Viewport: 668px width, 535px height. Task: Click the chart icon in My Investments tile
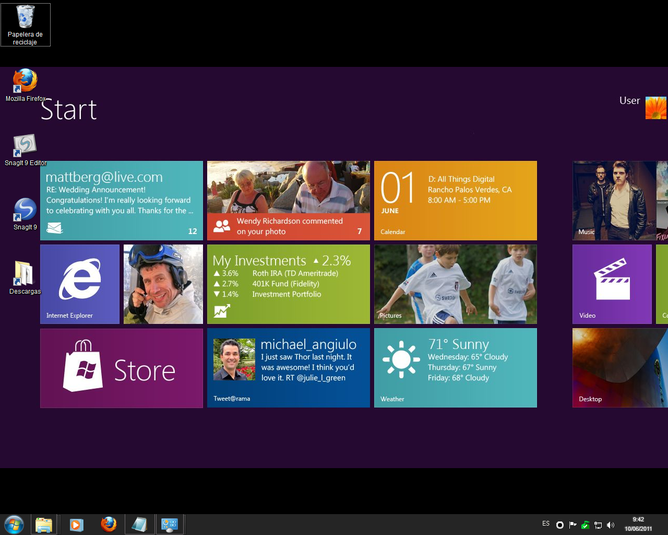(222, 311)
